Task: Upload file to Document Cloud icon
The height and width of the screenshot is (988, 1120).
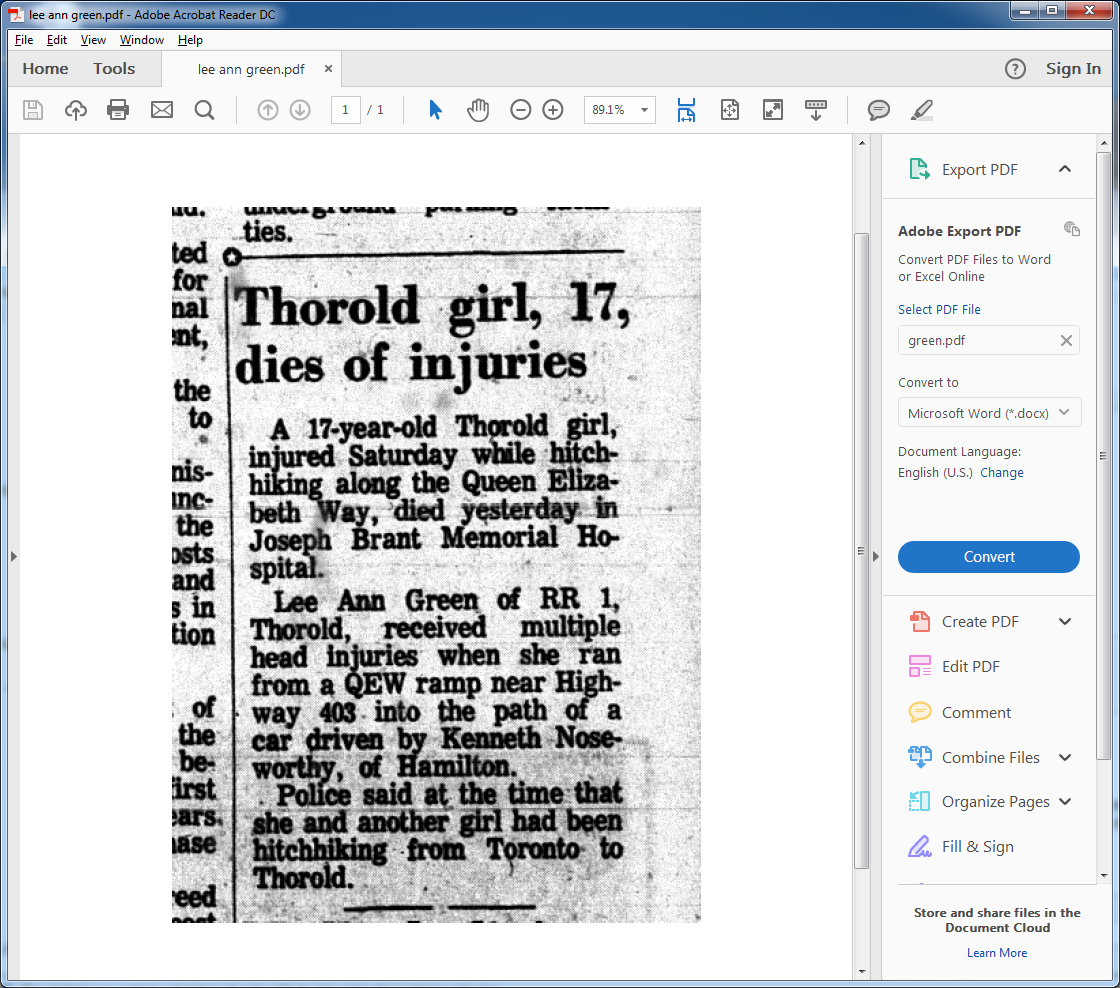Action: coord(76,110)
